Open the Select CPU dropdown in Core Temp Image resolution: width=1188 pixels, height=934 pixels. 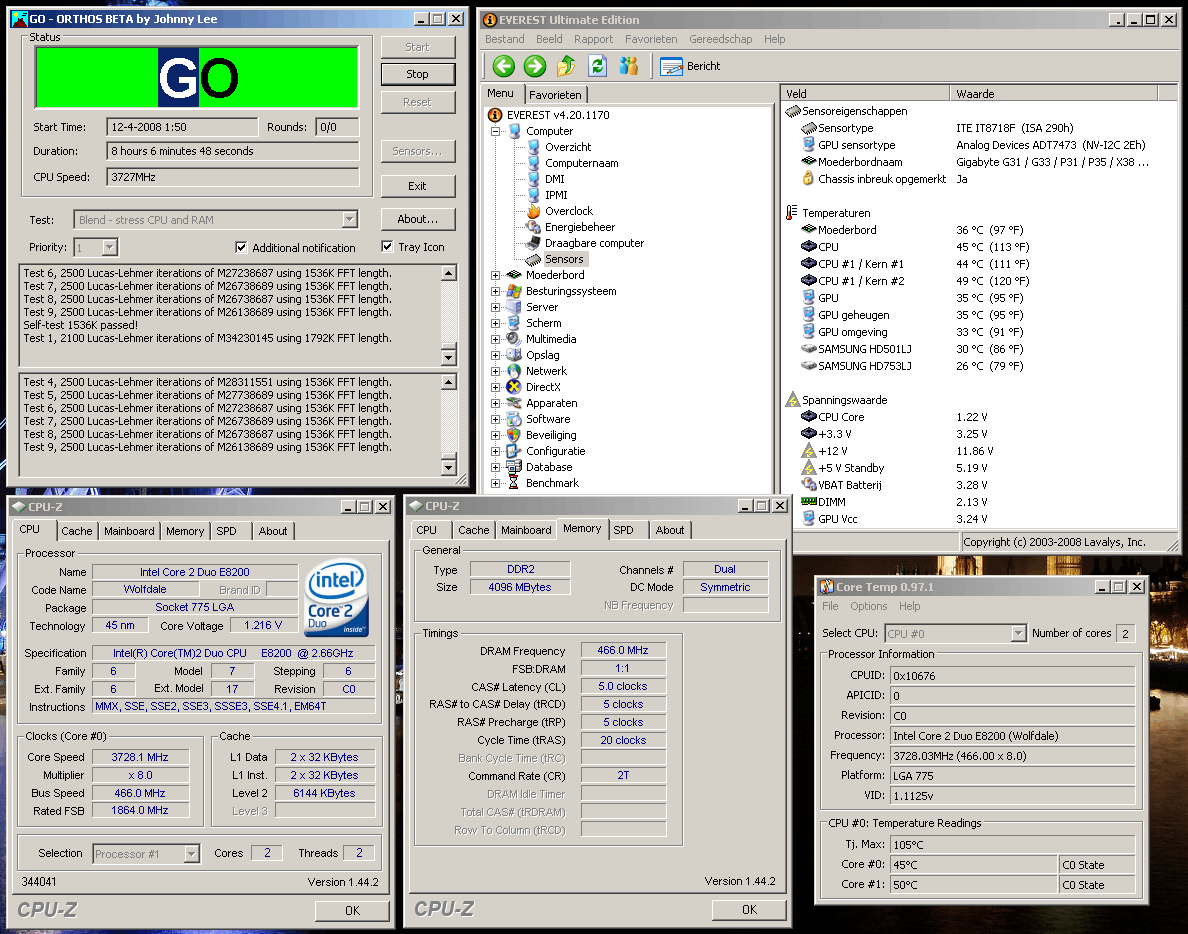pyautogui.click(x=1018, y=633)
